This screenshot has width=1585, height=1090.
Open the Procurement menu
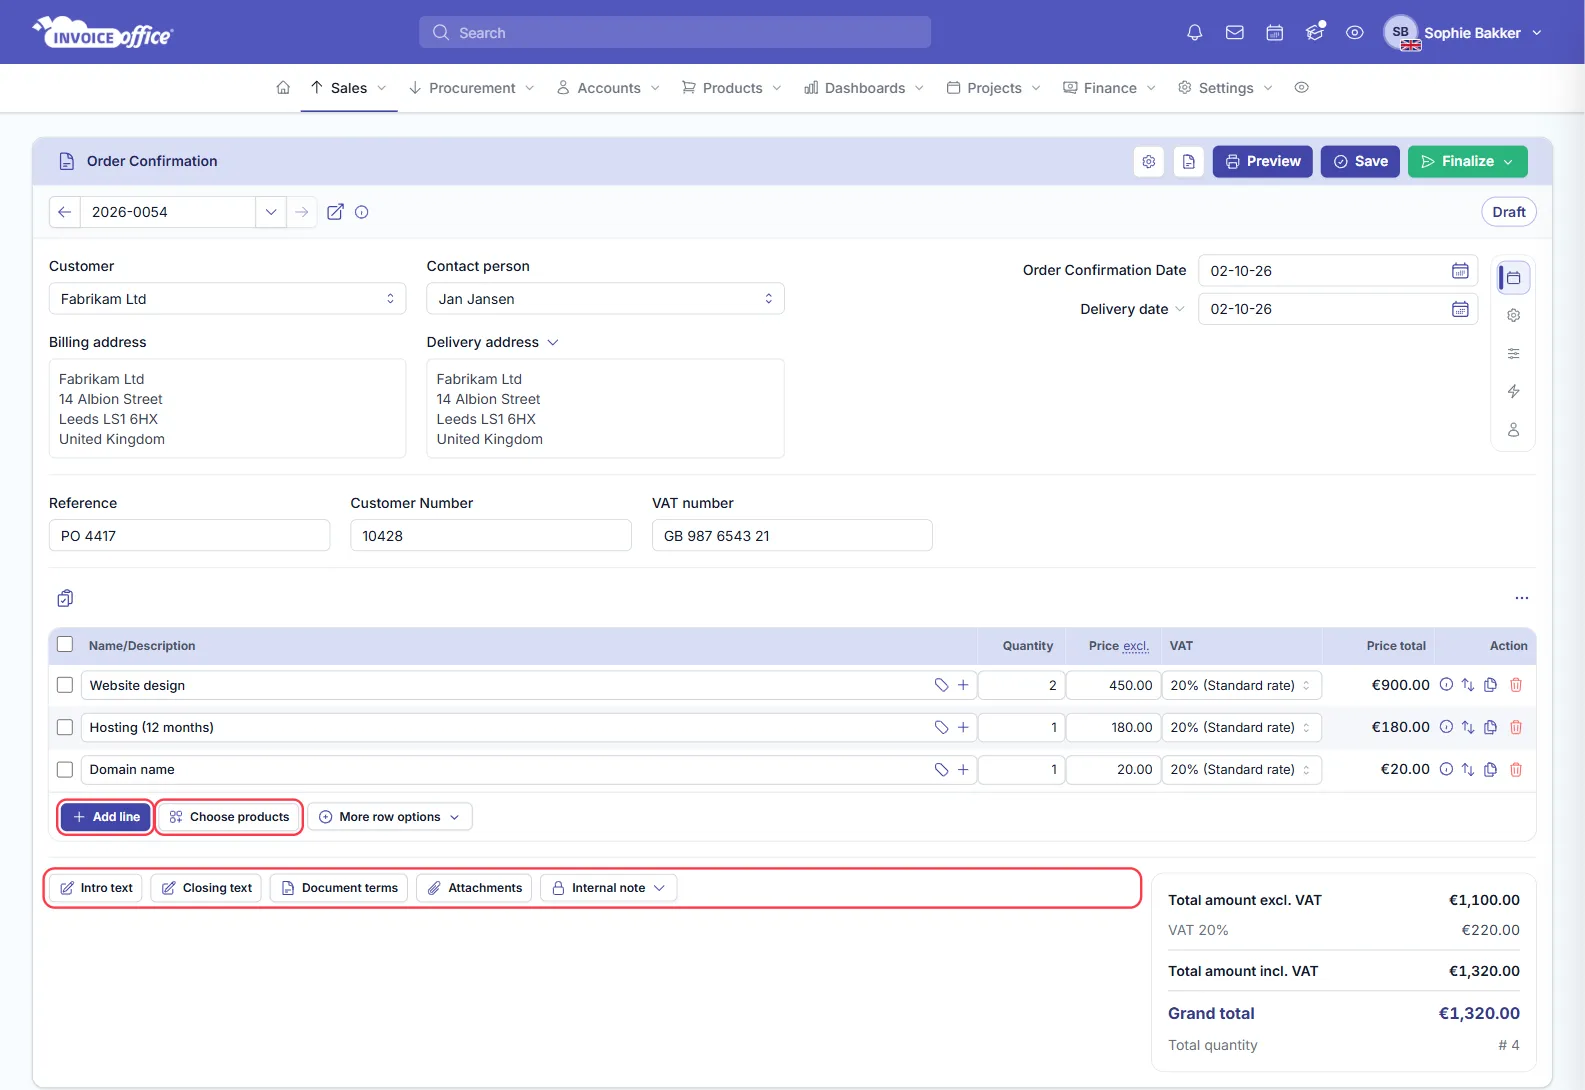coord(472,88)
